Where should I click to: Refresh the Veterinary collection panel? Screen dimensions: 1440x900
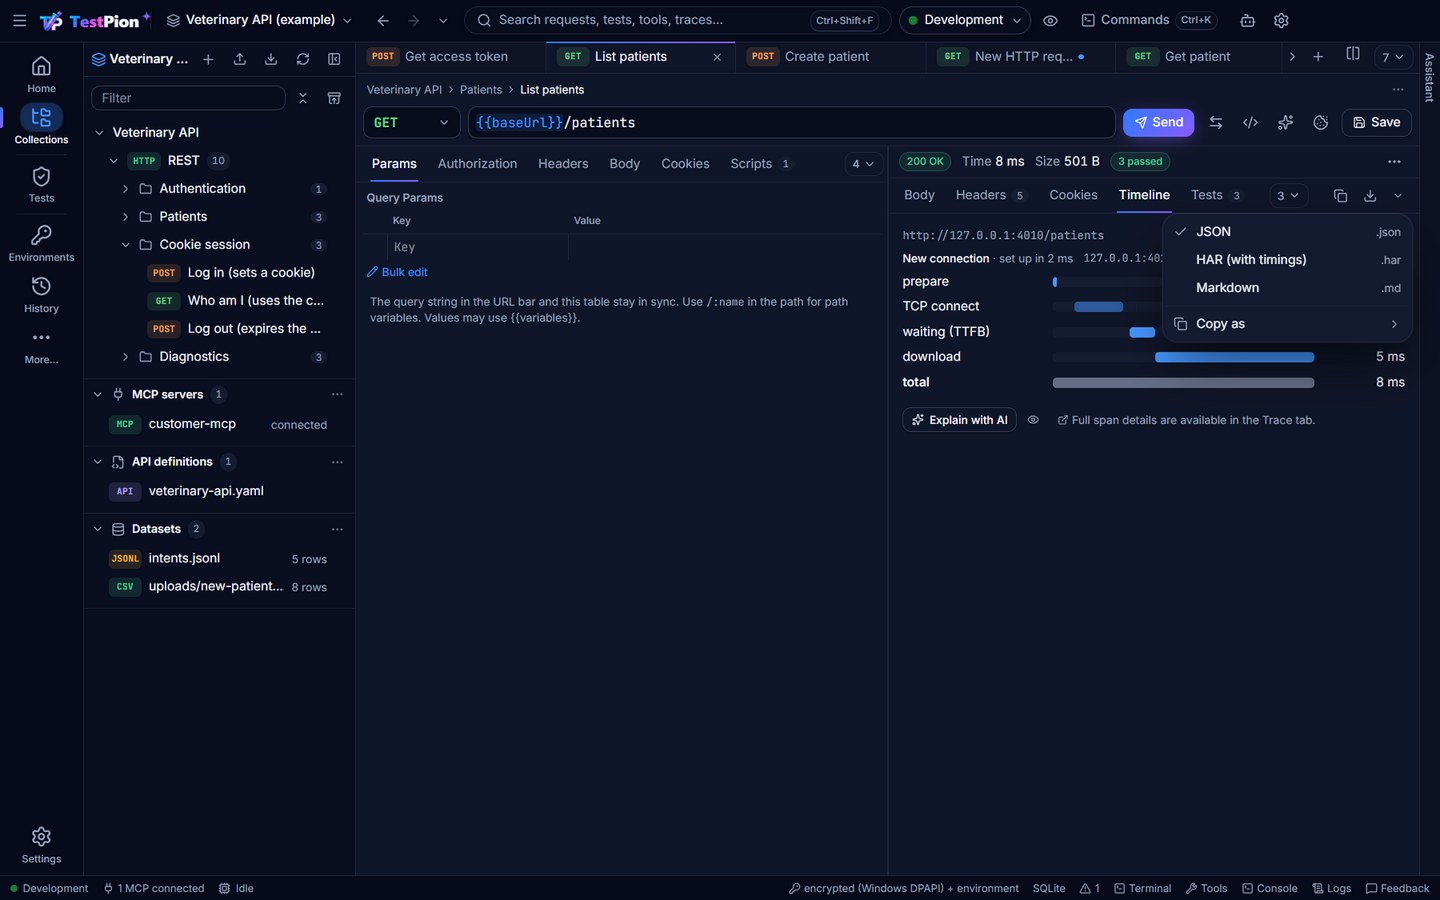tap(303, 59)
